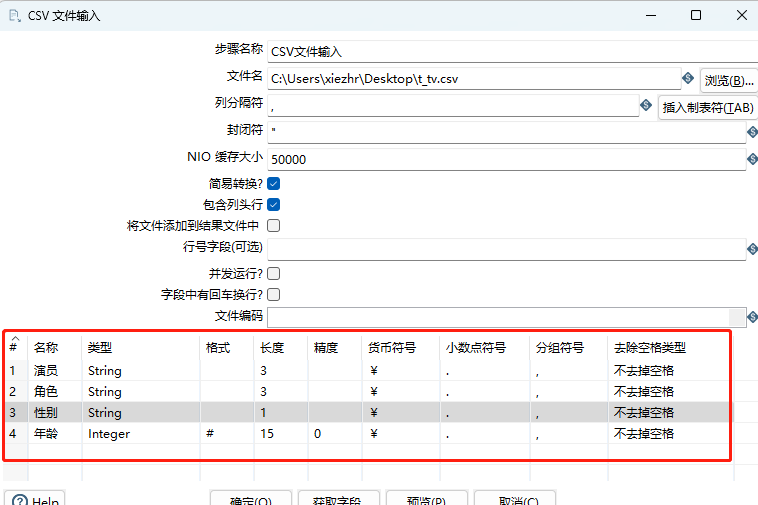Click the 获取字段 button
758x505 pixels.
339,498
